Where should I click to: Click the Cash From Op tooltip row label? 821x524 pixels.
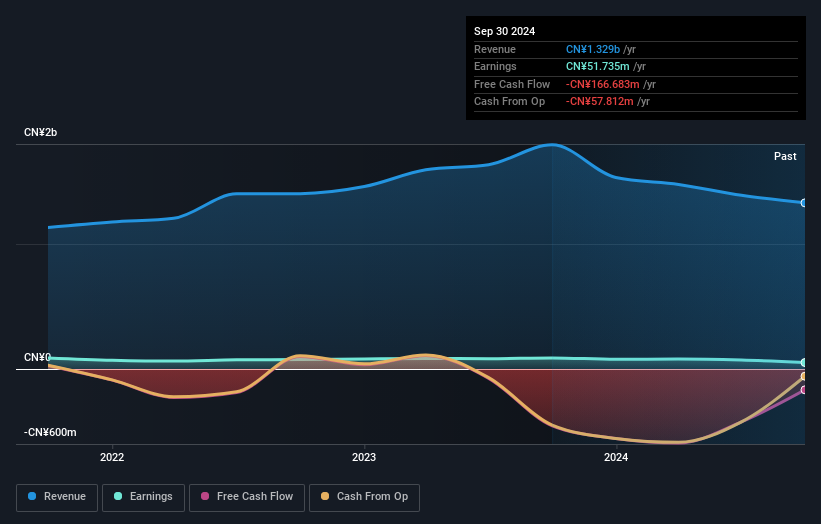tap(509, 102)
